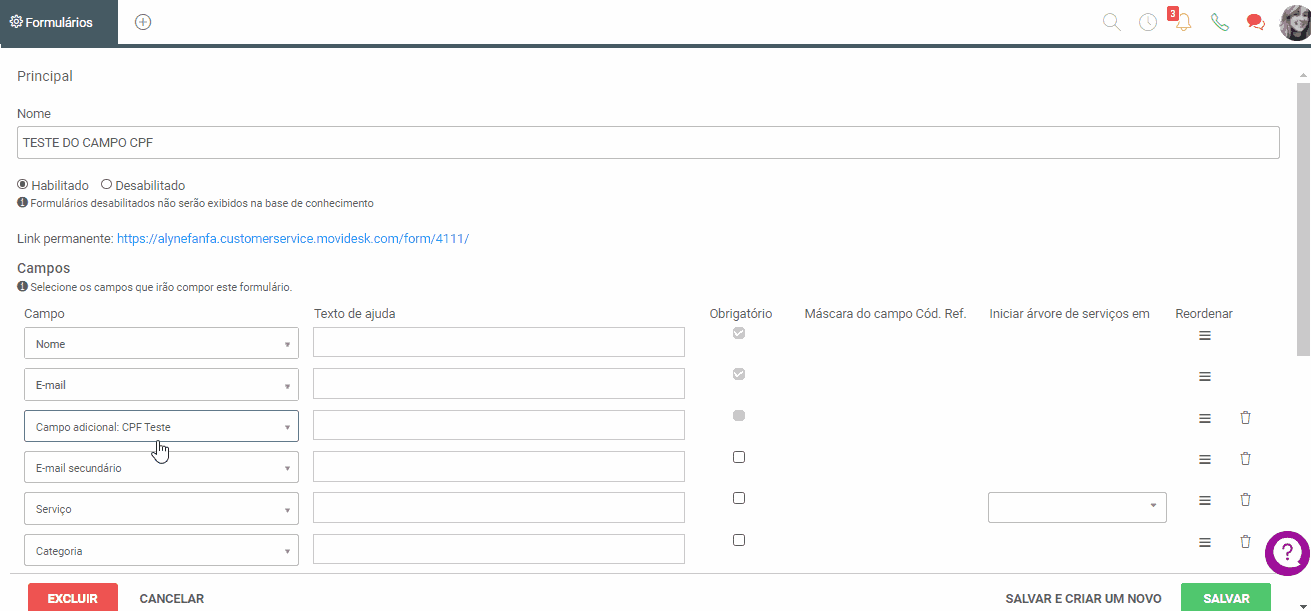Viewport: 1311px width, 611px height.
Task: Open a new tab with plus
Action: (143, 22)
